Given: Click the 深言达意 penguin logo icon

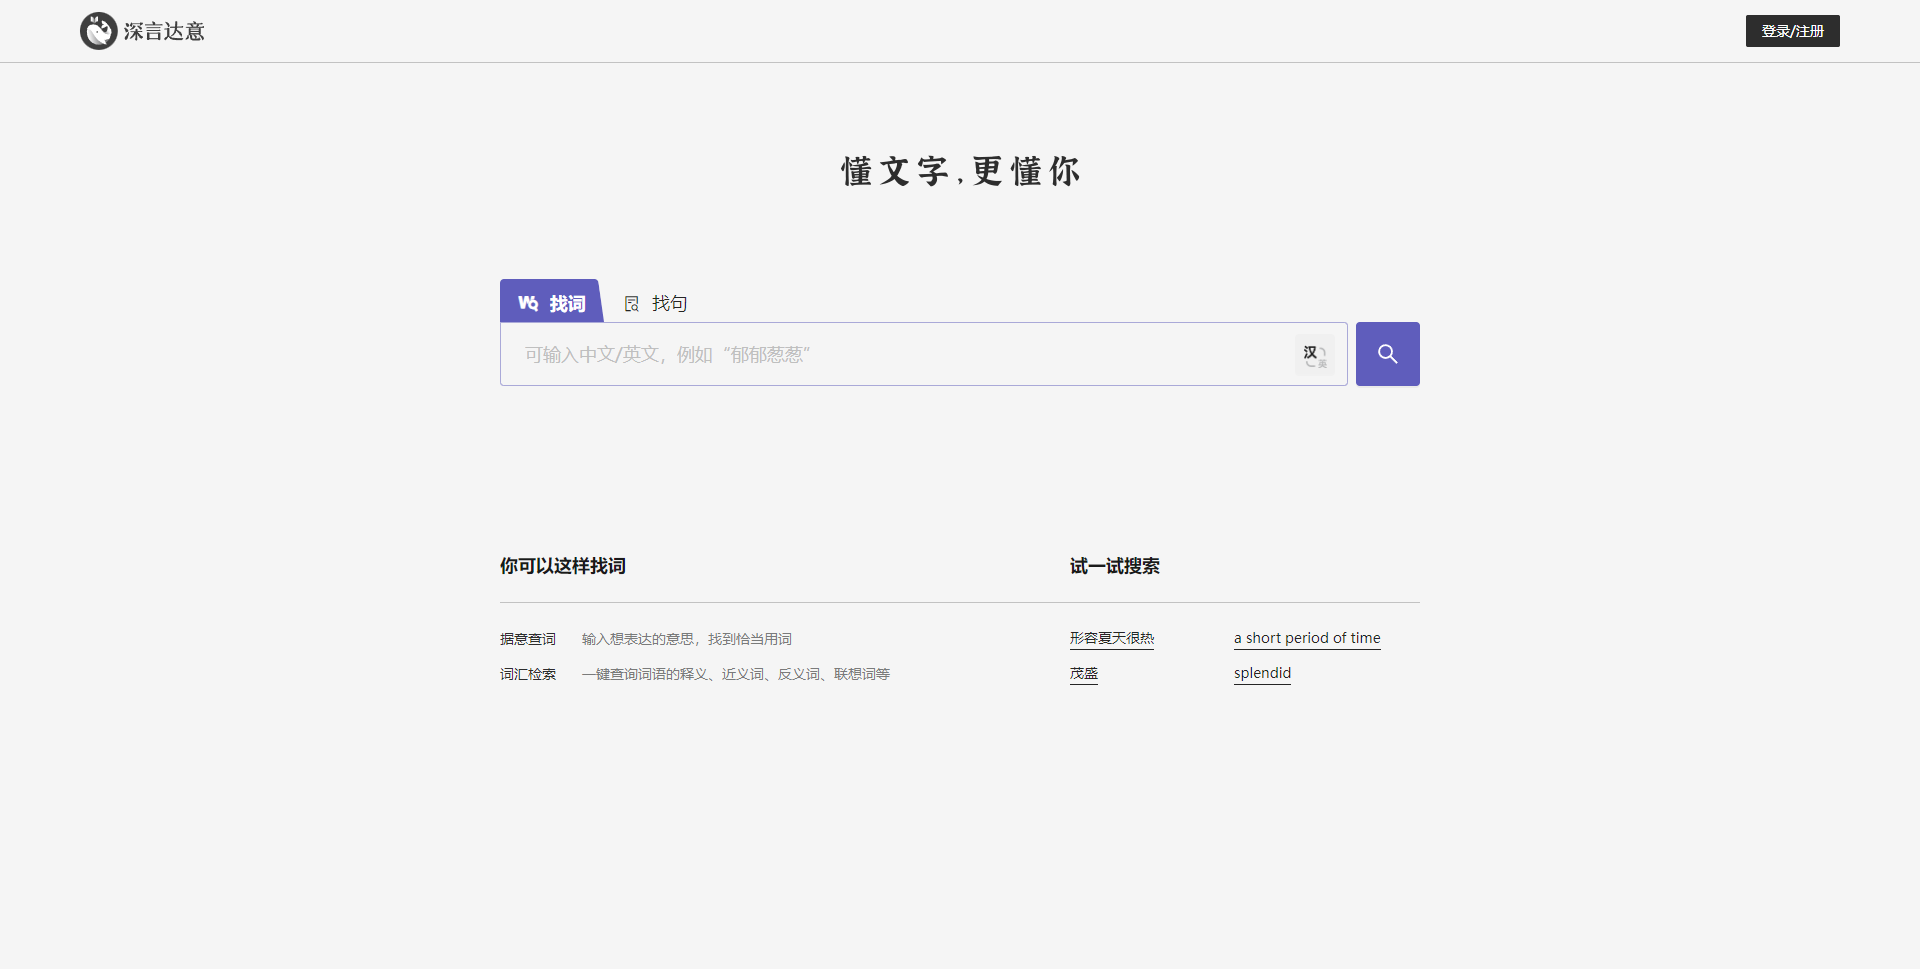Looking at the screenshot, I should (98, 31).
